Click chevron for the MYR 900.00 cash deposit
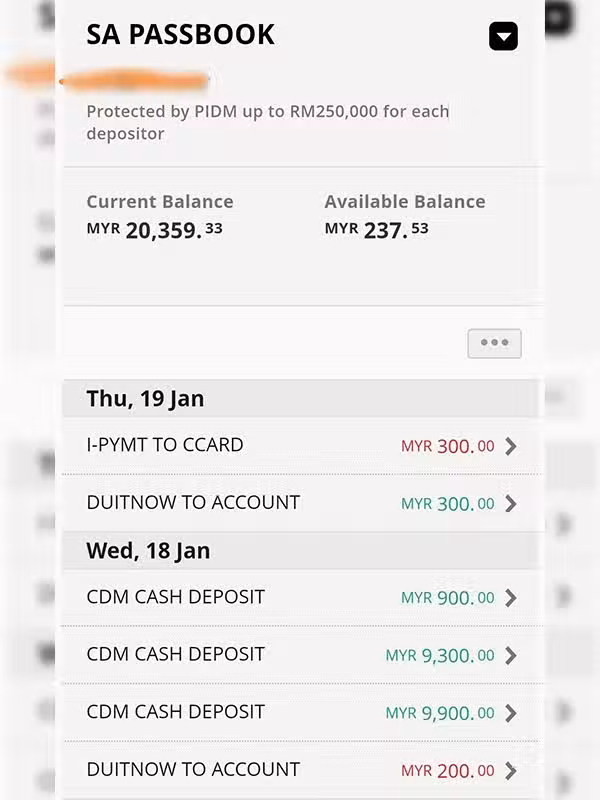This screenshot has width=600, height=800. (x=511, y=598)
